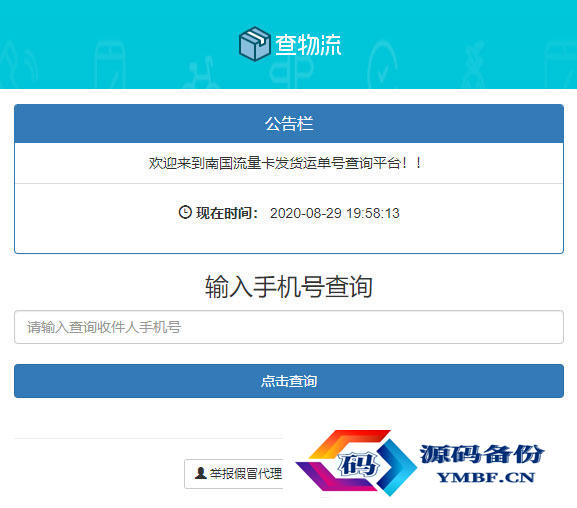Click the 码 emblem watermark logo

[x=356, y=463]
